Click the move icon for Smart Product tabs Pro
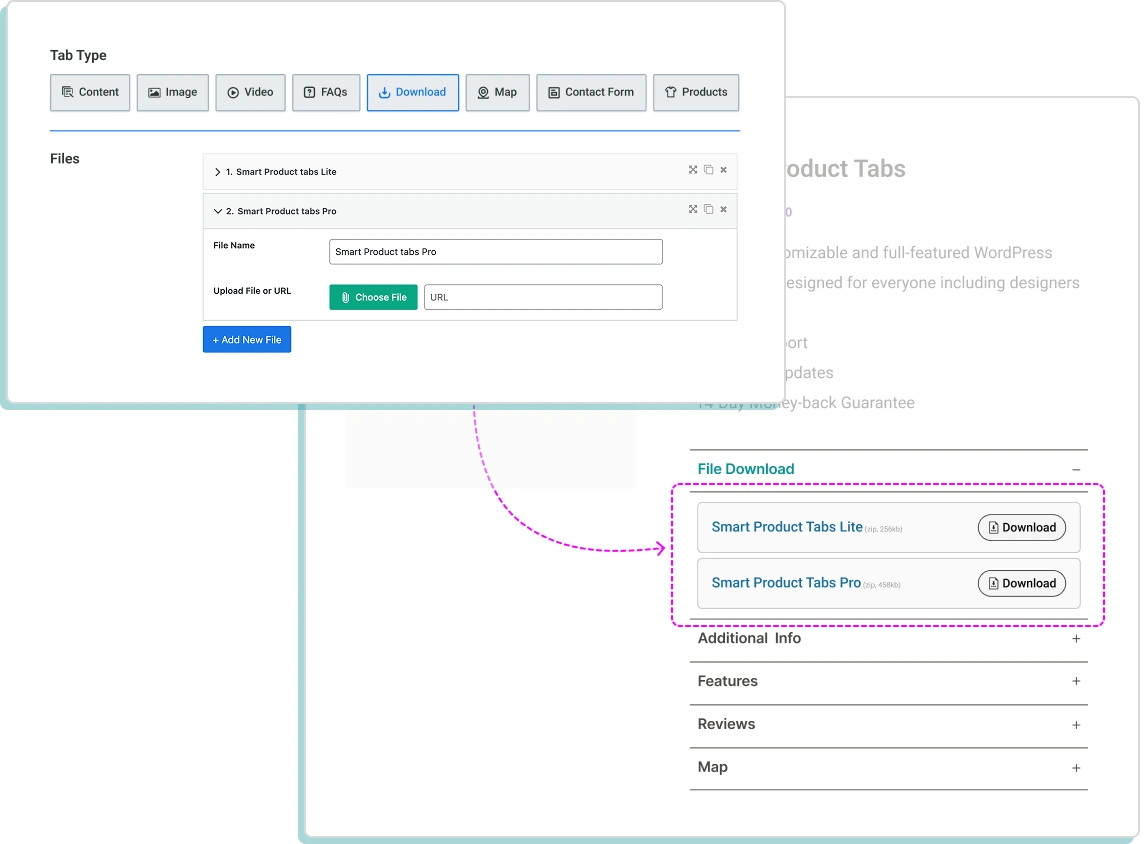Image resolution: width=1146 pixels, height=844 pixels. 693,209
